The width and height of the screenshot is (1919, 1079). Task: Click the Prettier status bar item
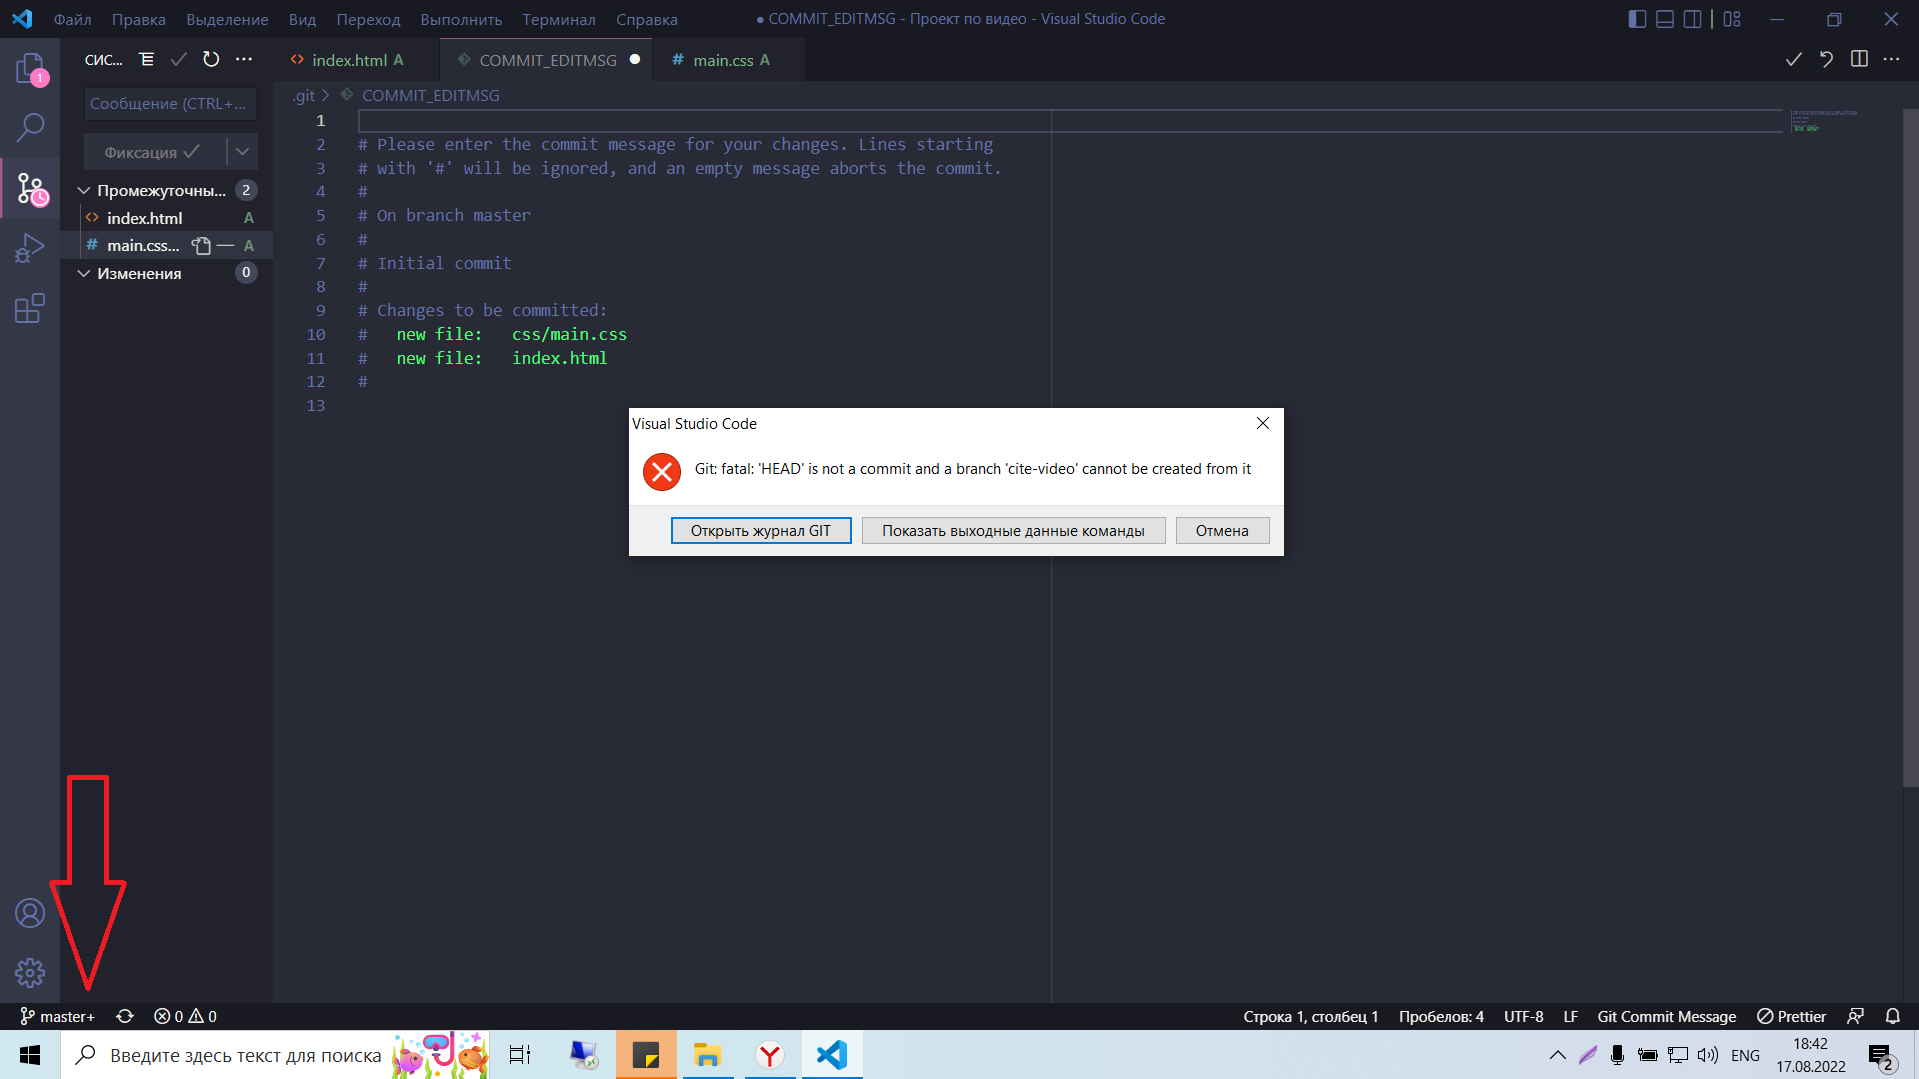(1792, 1016)
